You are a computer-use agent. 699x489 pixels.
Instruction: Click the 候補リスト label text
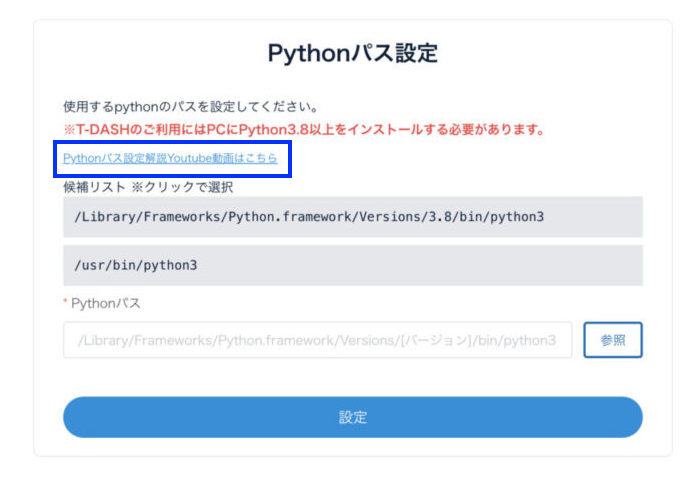point(93,187)
